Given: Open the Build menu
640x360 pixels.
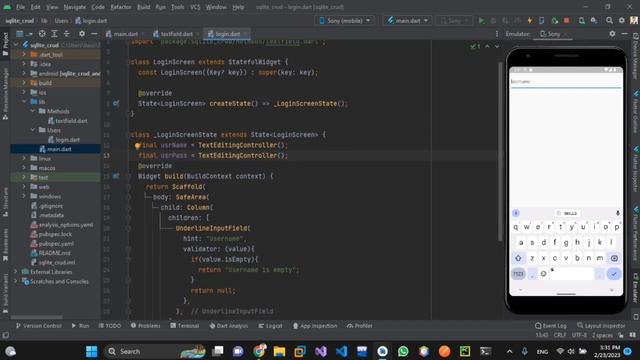Looking at the screenshot, I should [x=143, y=7].
